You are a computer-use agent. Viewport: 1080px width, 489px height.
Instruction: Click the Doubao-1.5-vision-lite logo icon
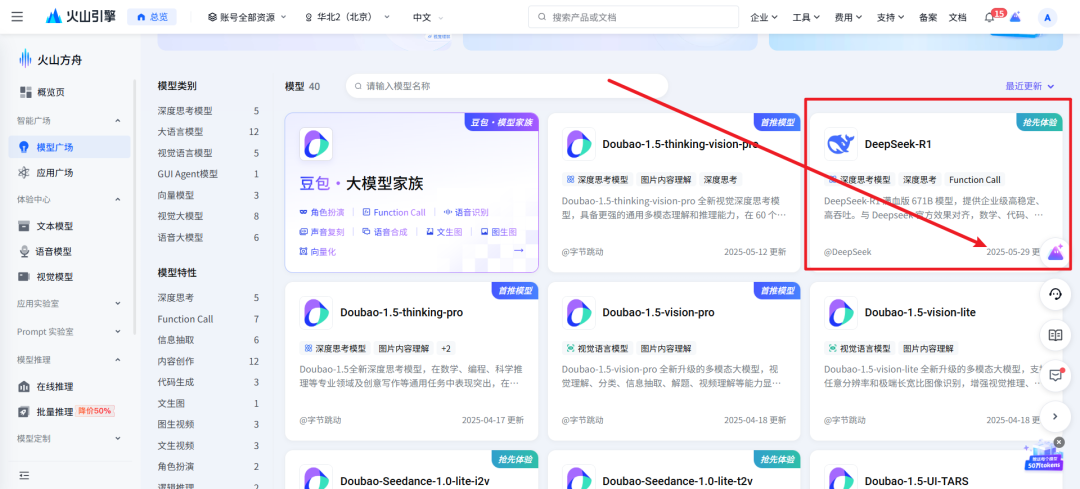841,313
